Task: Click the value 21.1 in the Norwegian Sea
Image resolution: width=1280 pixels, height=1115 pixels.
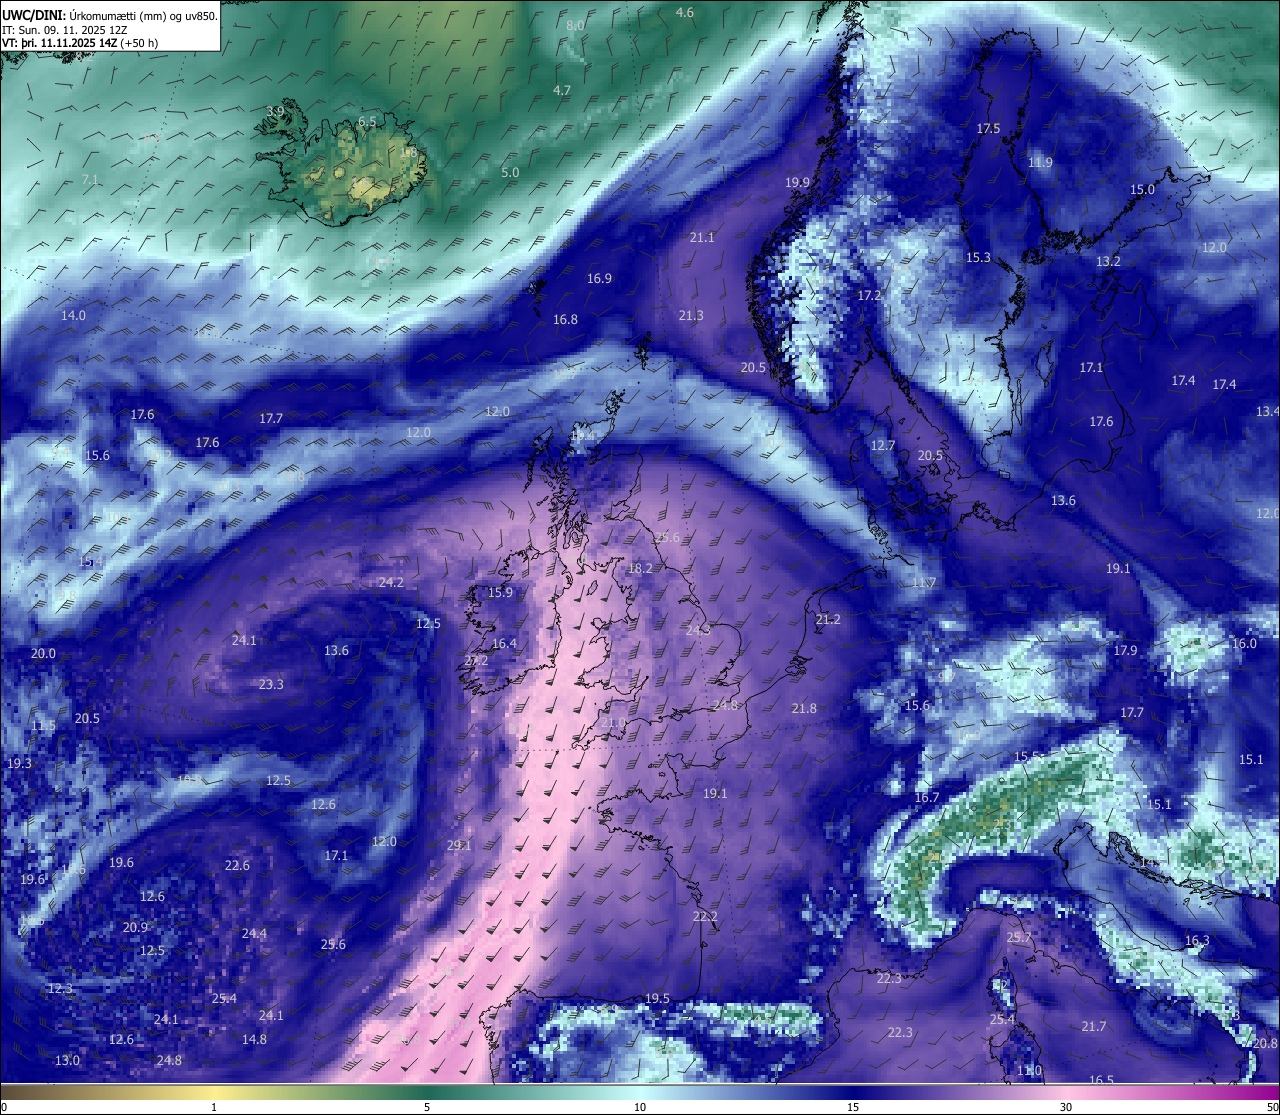Action: coord(702,237)
